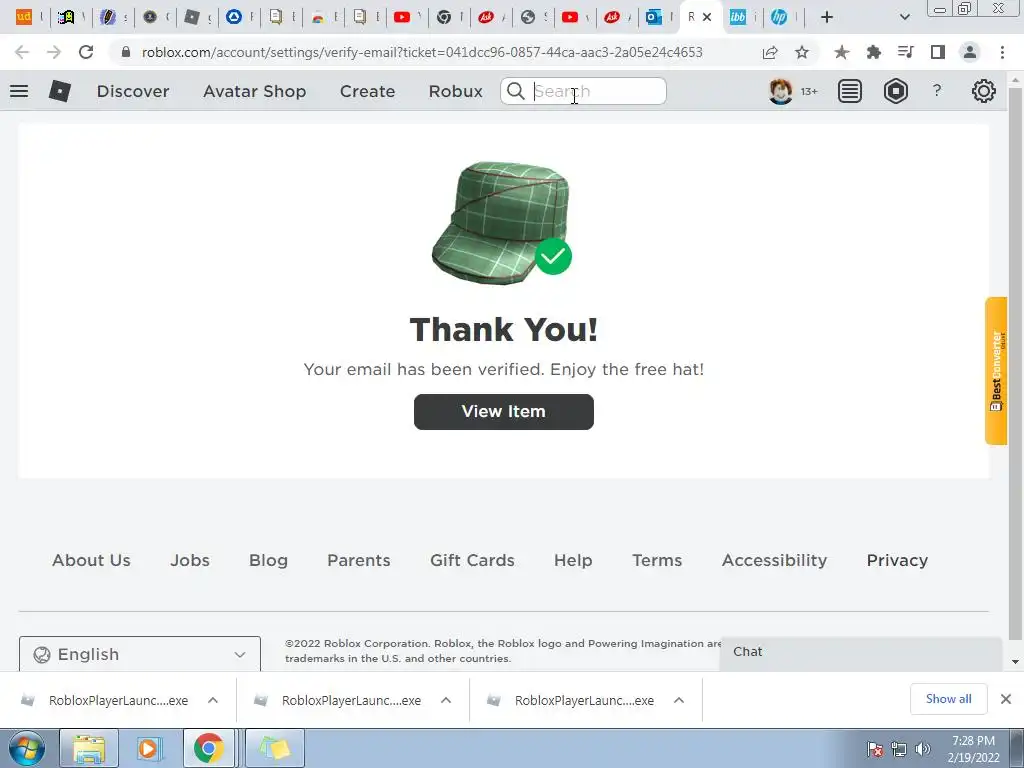Click the solid star bookmarks extension icon
The height and width of the screenshot is (768, 1024).
pyautogui.click(x=841, y=52)
